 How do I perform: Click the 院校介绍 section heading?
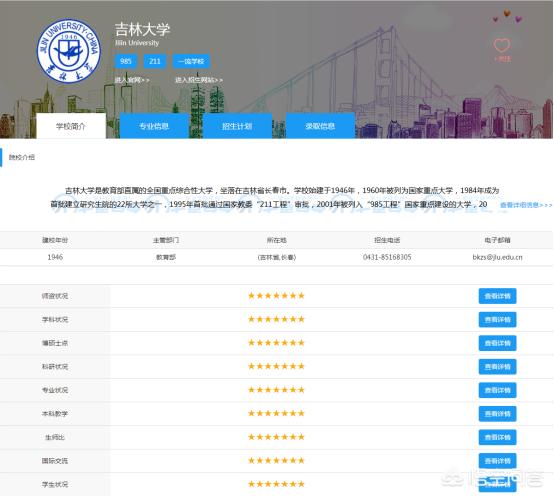[x=22, y=157]
